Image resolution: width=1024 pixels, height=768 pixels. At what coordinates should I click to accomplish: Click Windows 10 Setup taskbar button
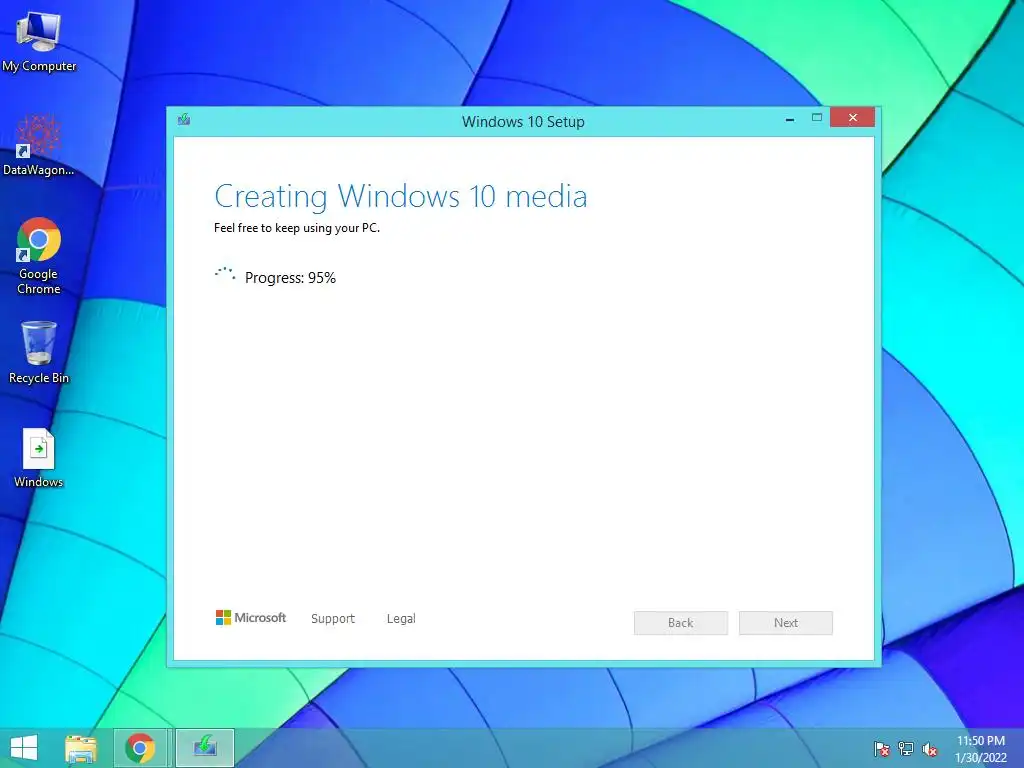[205, 748]
